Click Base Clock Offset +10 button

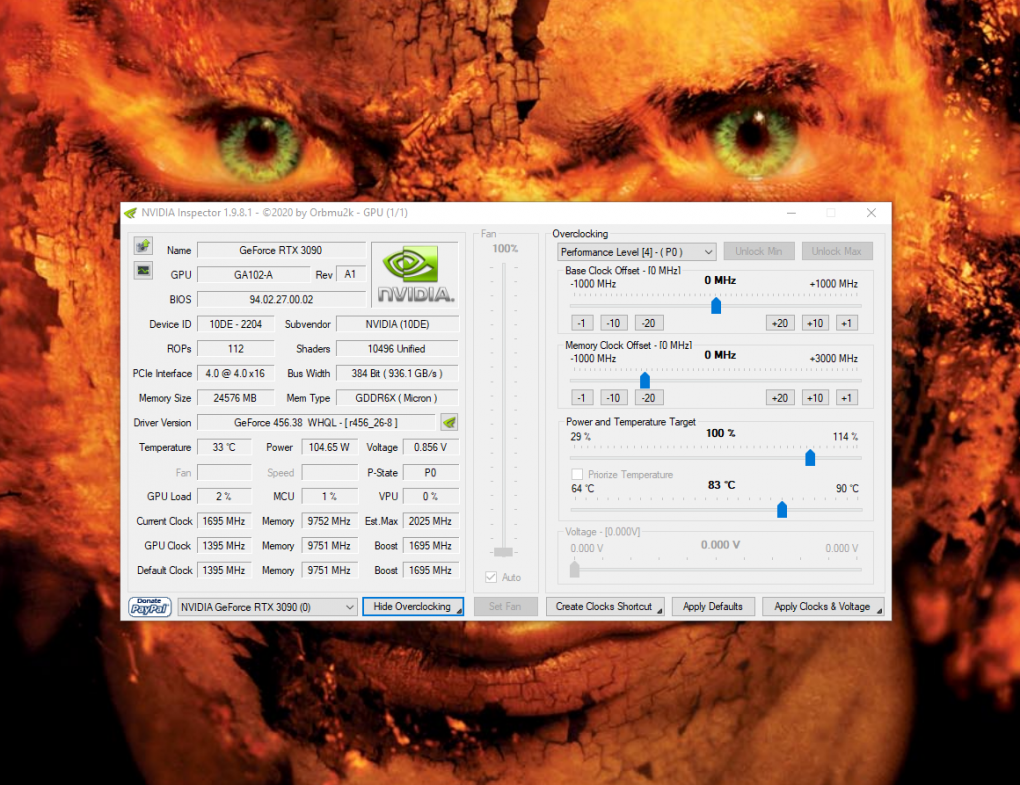point(815,323)
